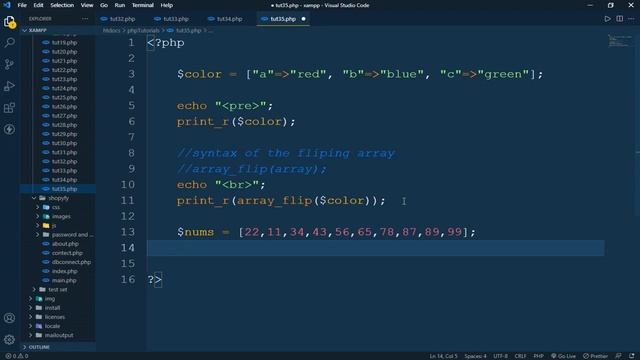Collapse the shopyfy folder
Screen dimensions: 640x360
pyautogui.click(x=58, y=198)
